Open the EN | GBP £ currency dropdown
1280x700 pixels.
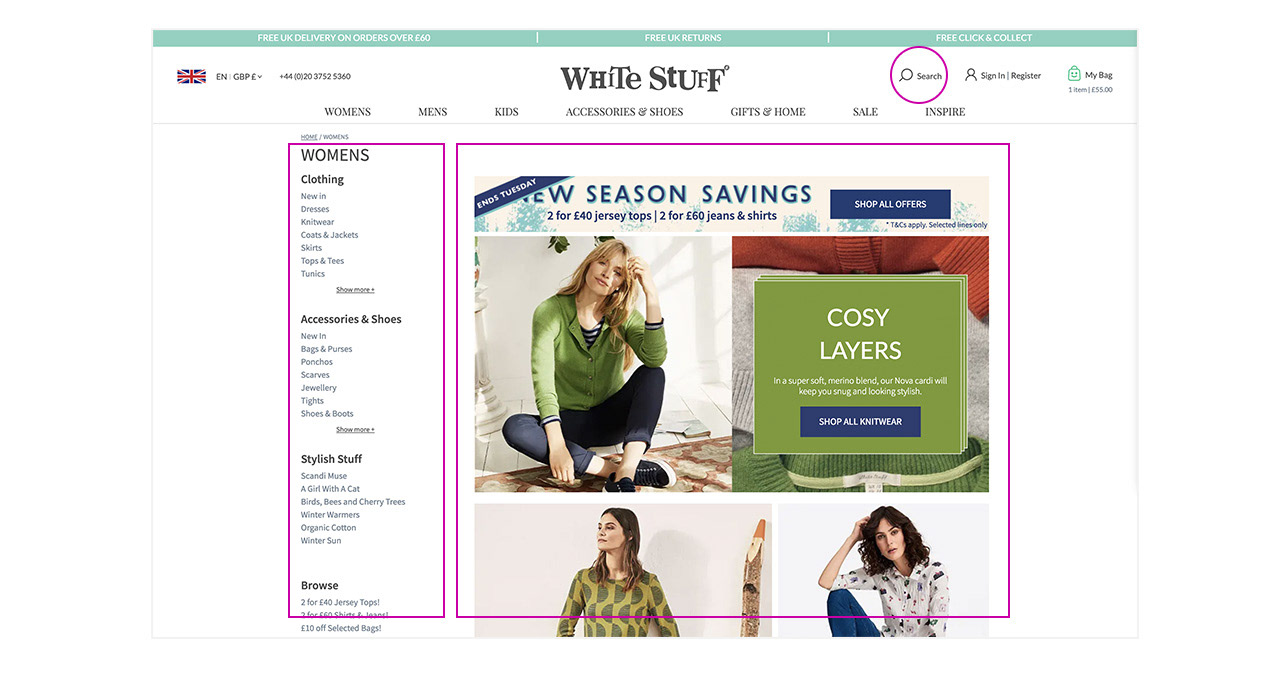(239, 76)
